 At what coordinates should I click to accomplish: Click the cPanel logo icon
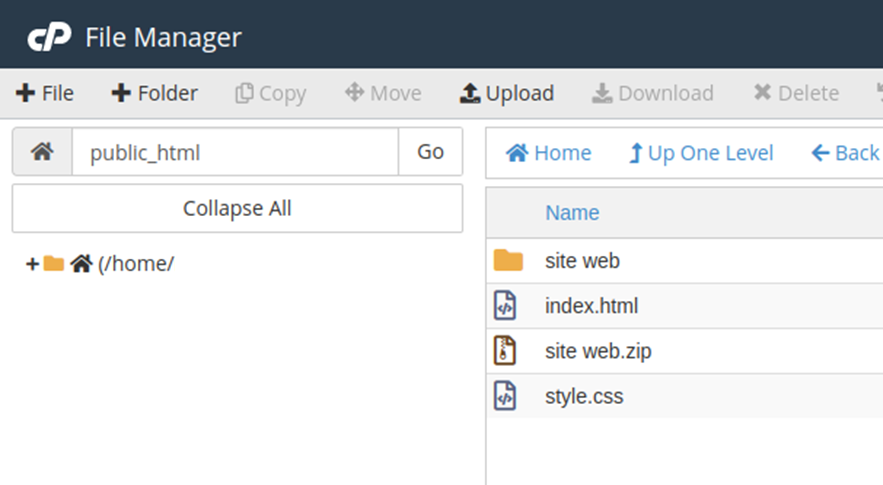click(x=48, y=38)
